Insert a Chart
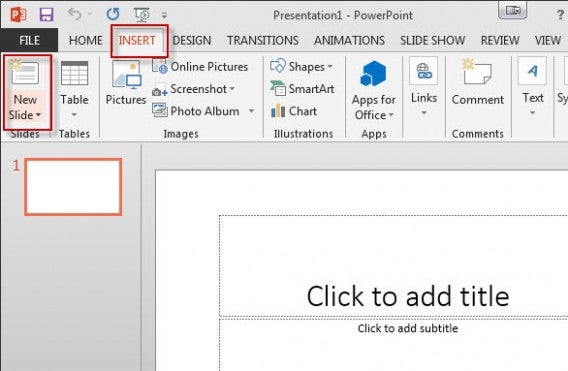This screenshot has height=371, width=568. click(294, 111)
